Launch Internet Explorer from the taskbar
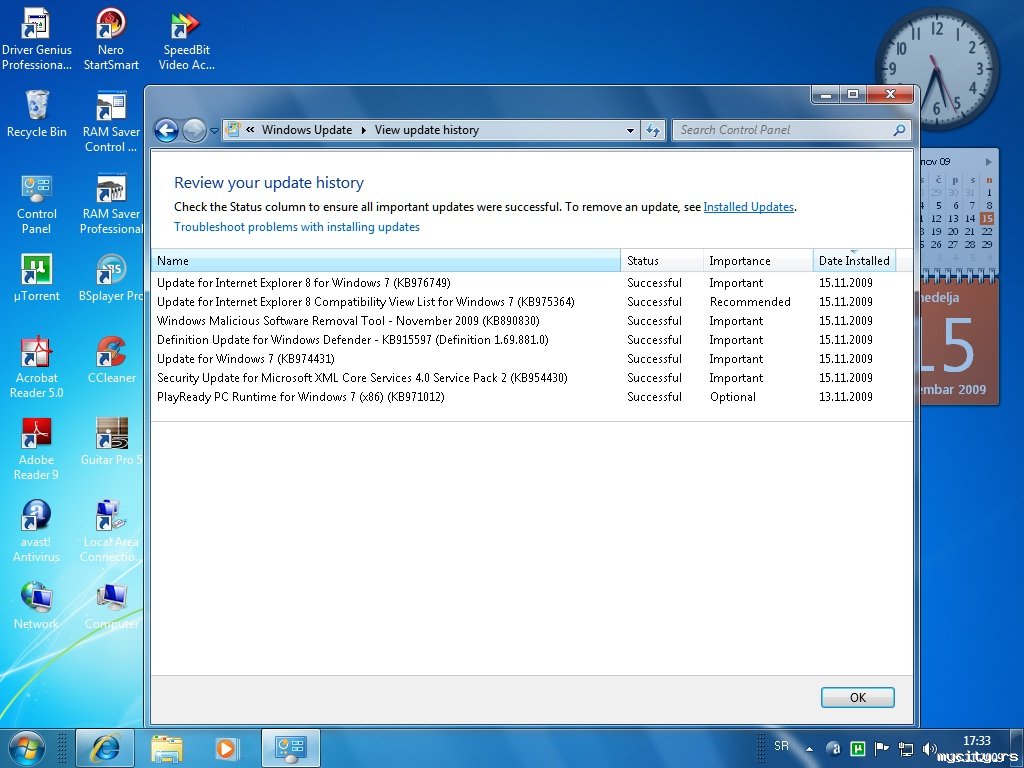 click(105, 747)
